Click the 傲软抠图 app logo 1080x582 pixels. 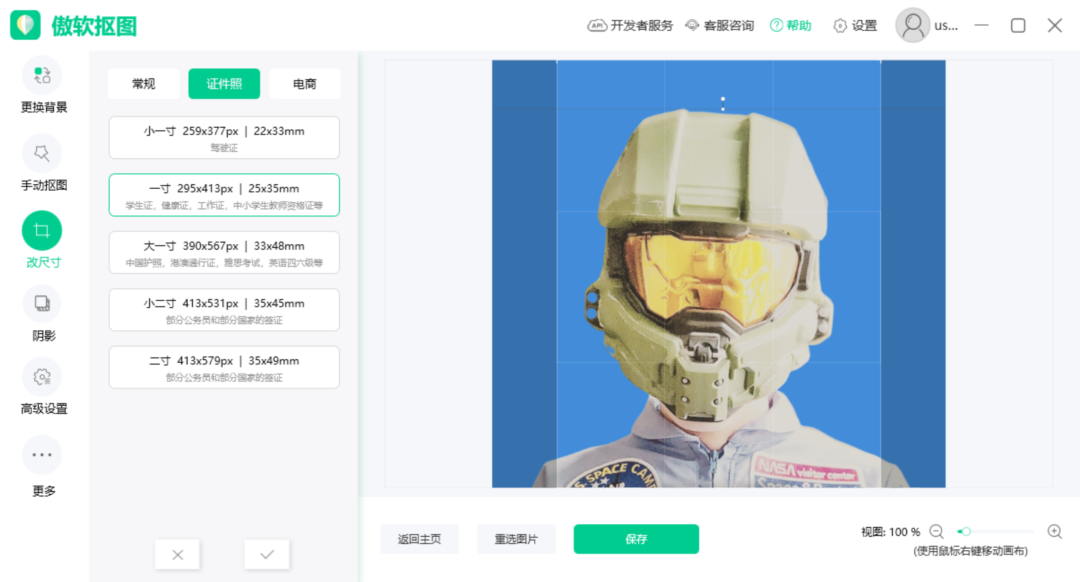(x=74, y=25)
